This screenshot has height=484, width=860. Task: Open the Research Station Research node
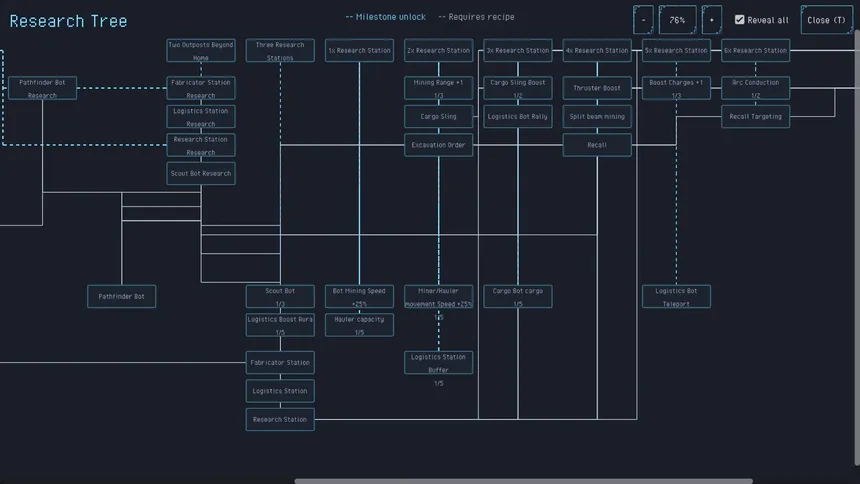point(201,145)
